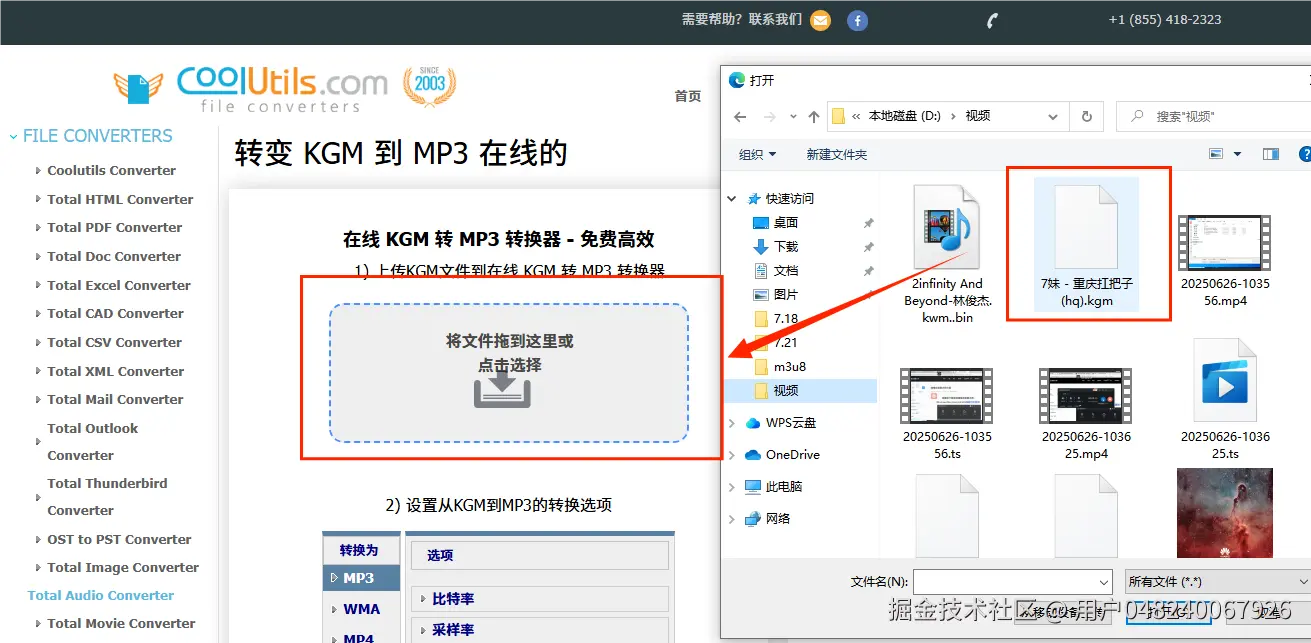Click the phone handset icon in header

click(993, 20)
